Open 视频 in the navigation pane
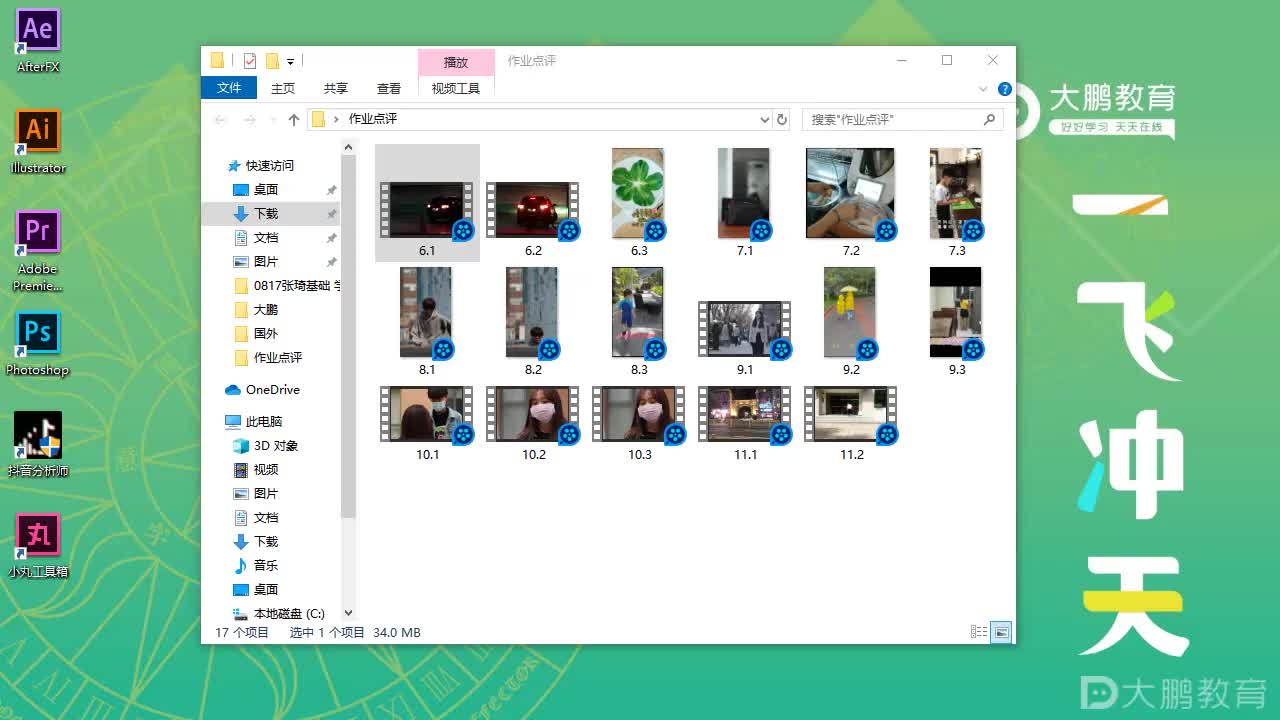The width and height of the screenshot is (1280, 720). [x=266, y=470]
